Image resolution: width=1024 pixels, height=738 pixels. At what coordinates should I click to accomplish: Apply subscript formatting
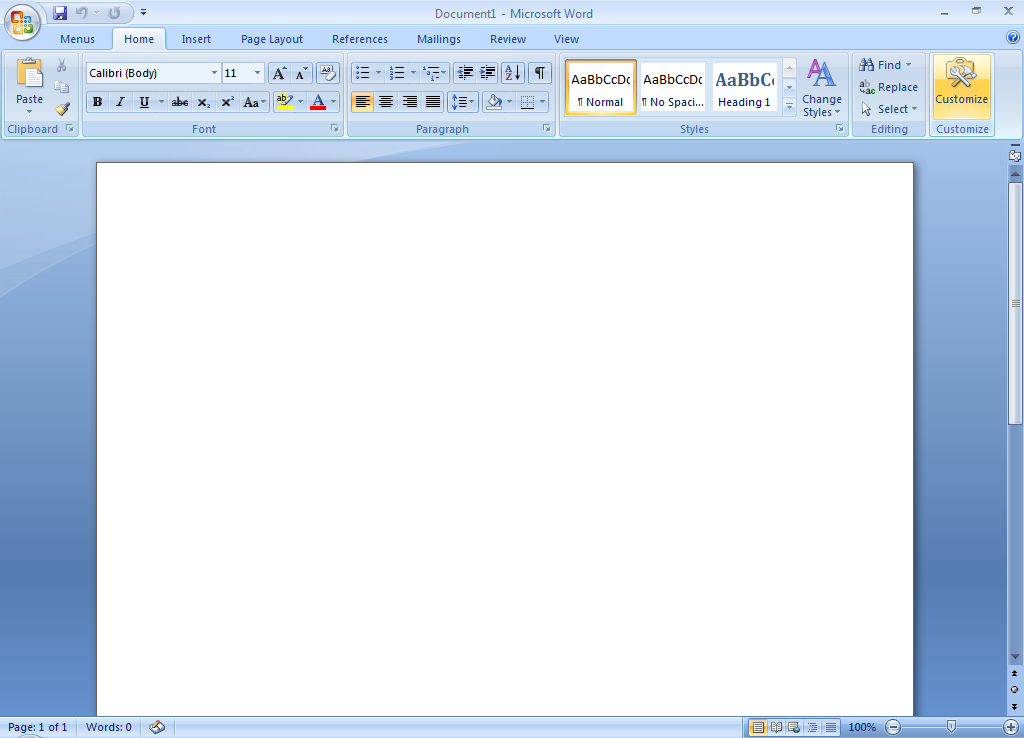coord(203,101)
